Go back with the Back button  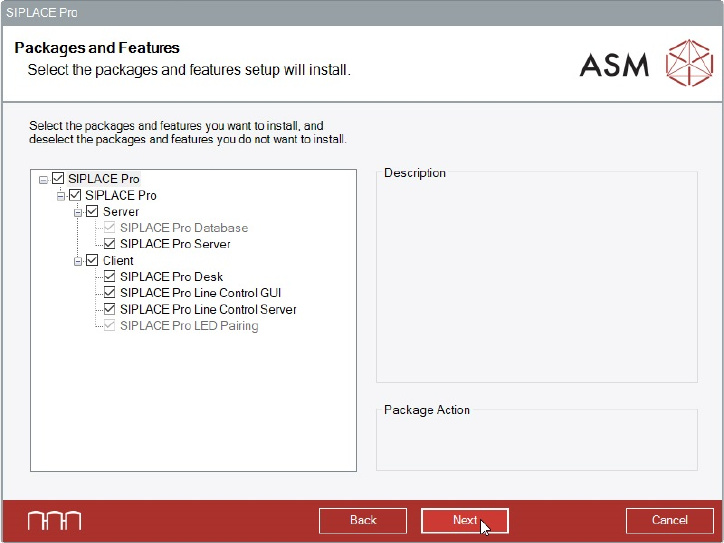pos(363,520)
